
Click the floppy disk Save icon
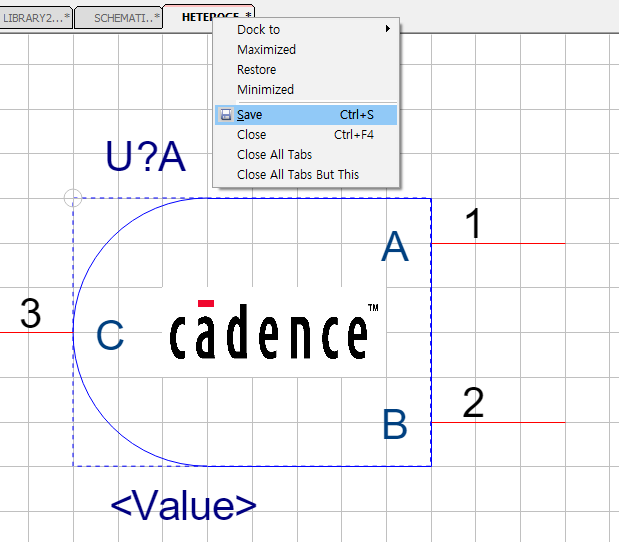coord(226,115)
